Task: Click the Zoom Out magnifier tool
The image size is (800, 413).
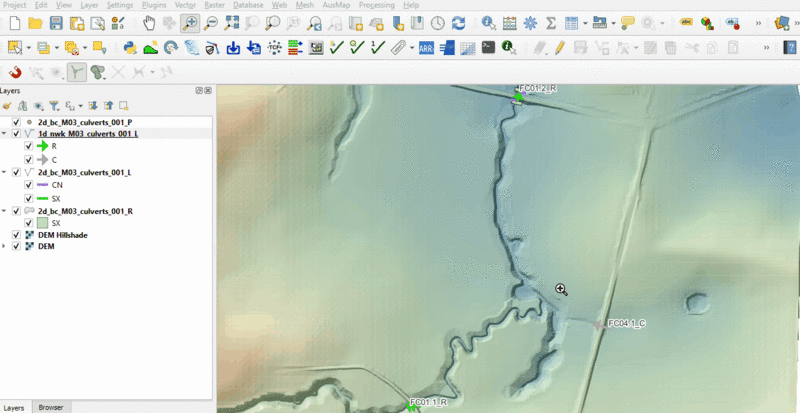Action: (210, 23)
